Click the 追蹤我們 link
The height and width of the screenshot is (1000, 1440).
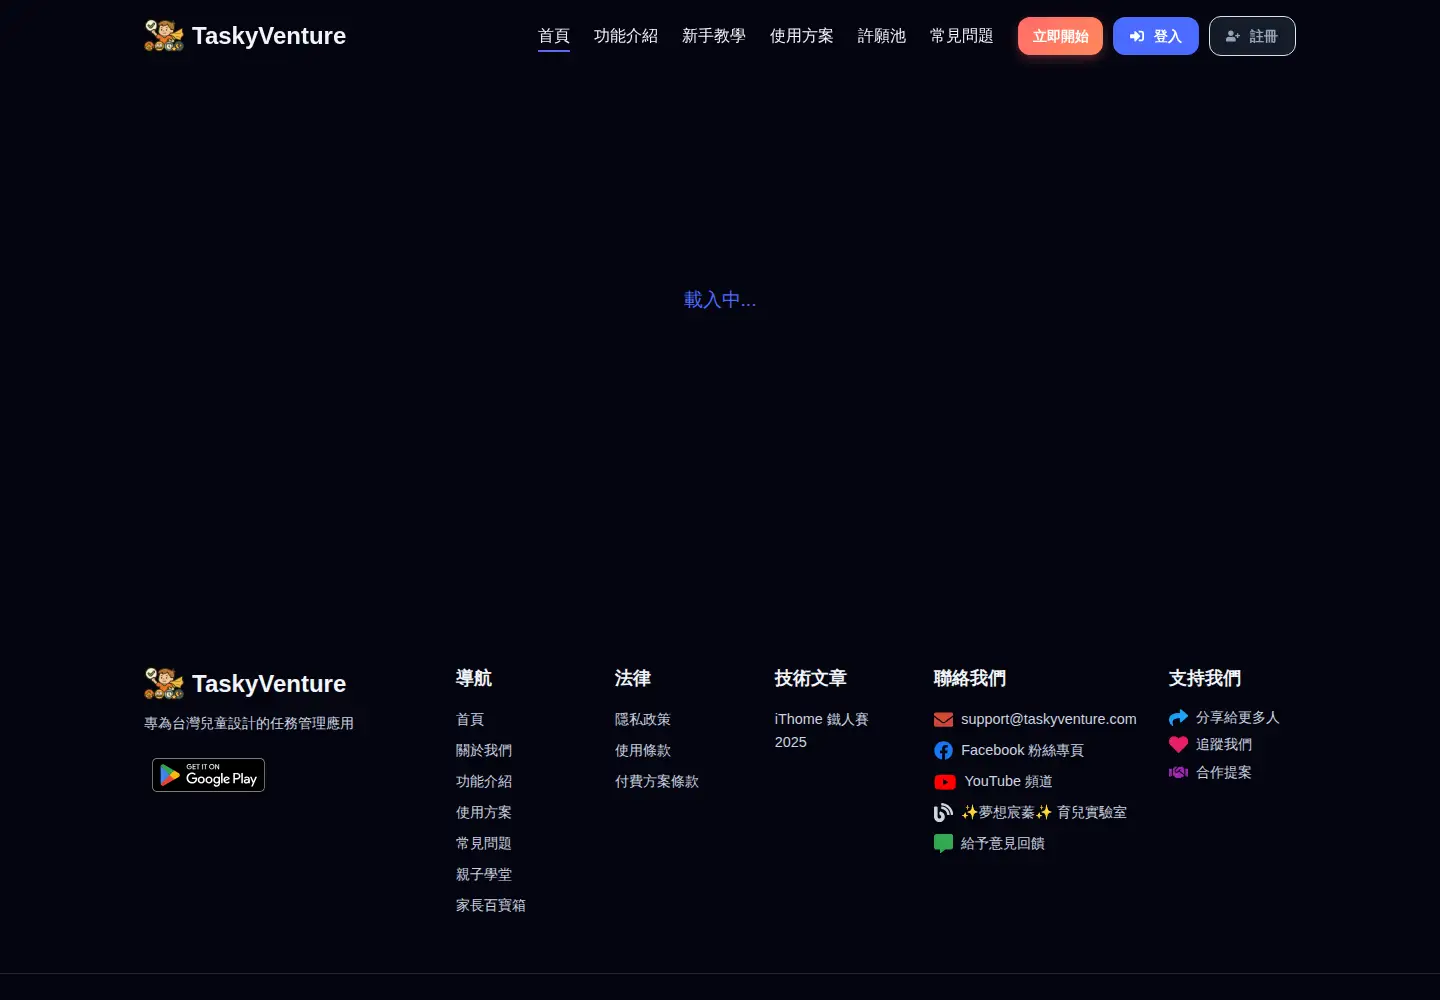[1224, 745]
